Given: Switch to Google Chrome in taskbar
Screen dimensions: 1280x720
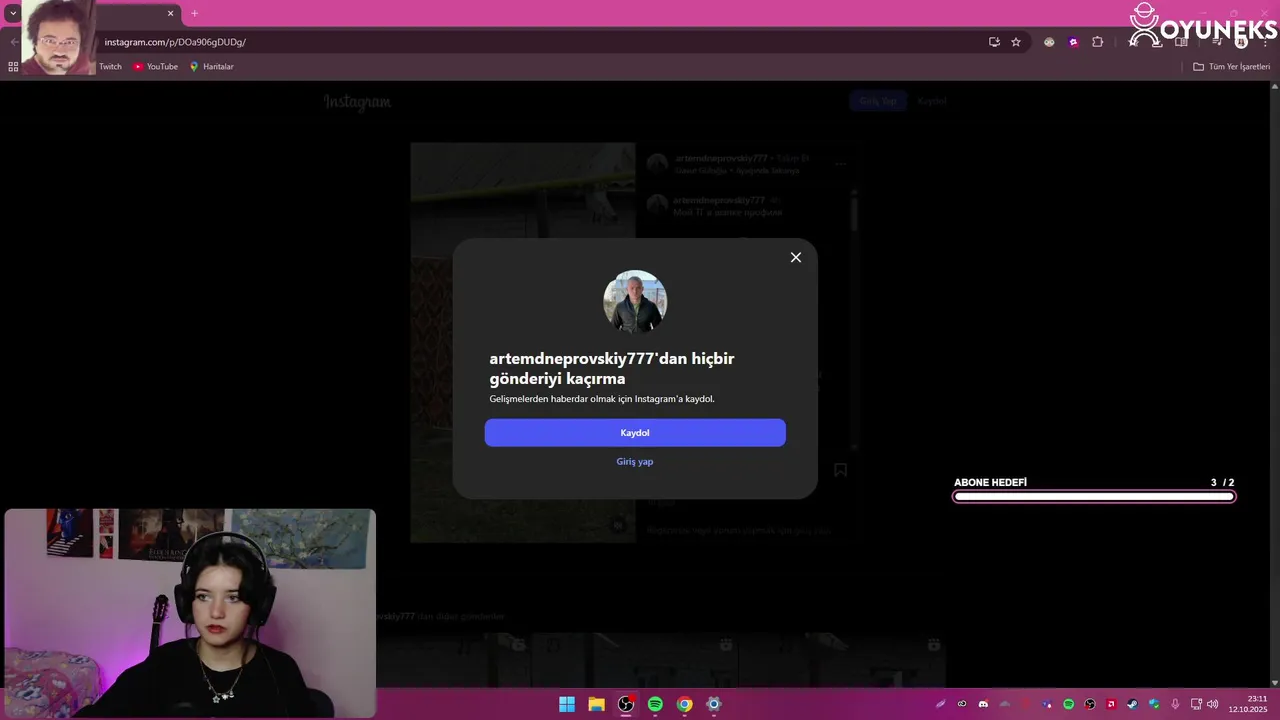Looking at the screenshot, I should coord(684,704).
